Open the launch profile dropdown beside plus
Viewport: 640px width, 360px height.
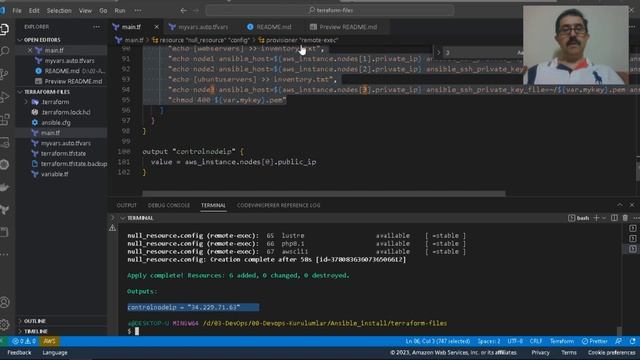pyautogui.click(x=604, y=218)
